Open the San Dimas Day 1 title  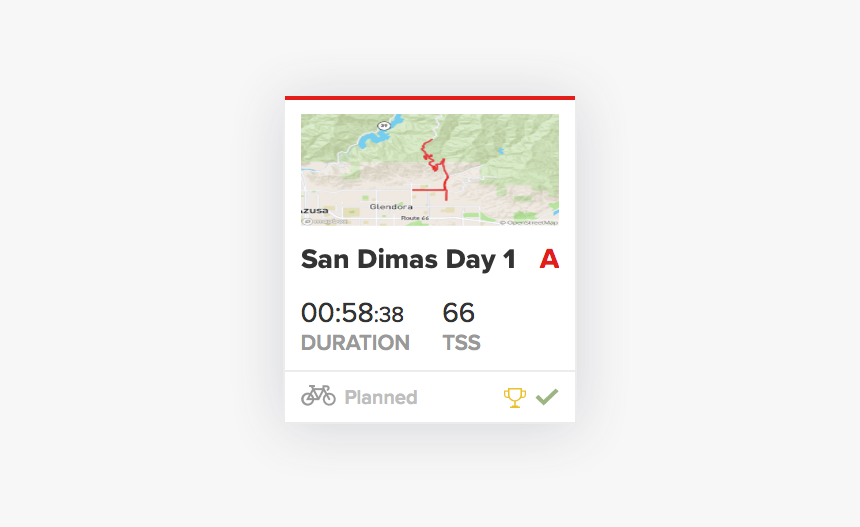(408, 259)
